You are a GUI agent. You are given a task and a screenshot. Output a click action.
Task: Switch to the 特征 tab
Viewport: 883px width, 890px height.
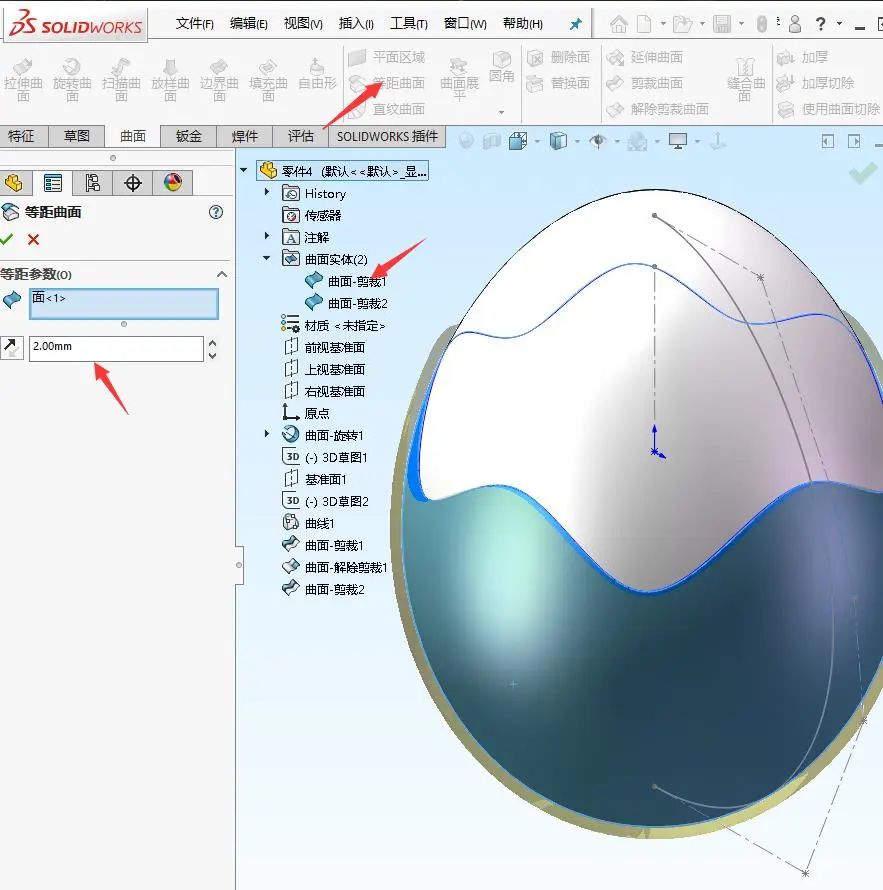(22, 136)
